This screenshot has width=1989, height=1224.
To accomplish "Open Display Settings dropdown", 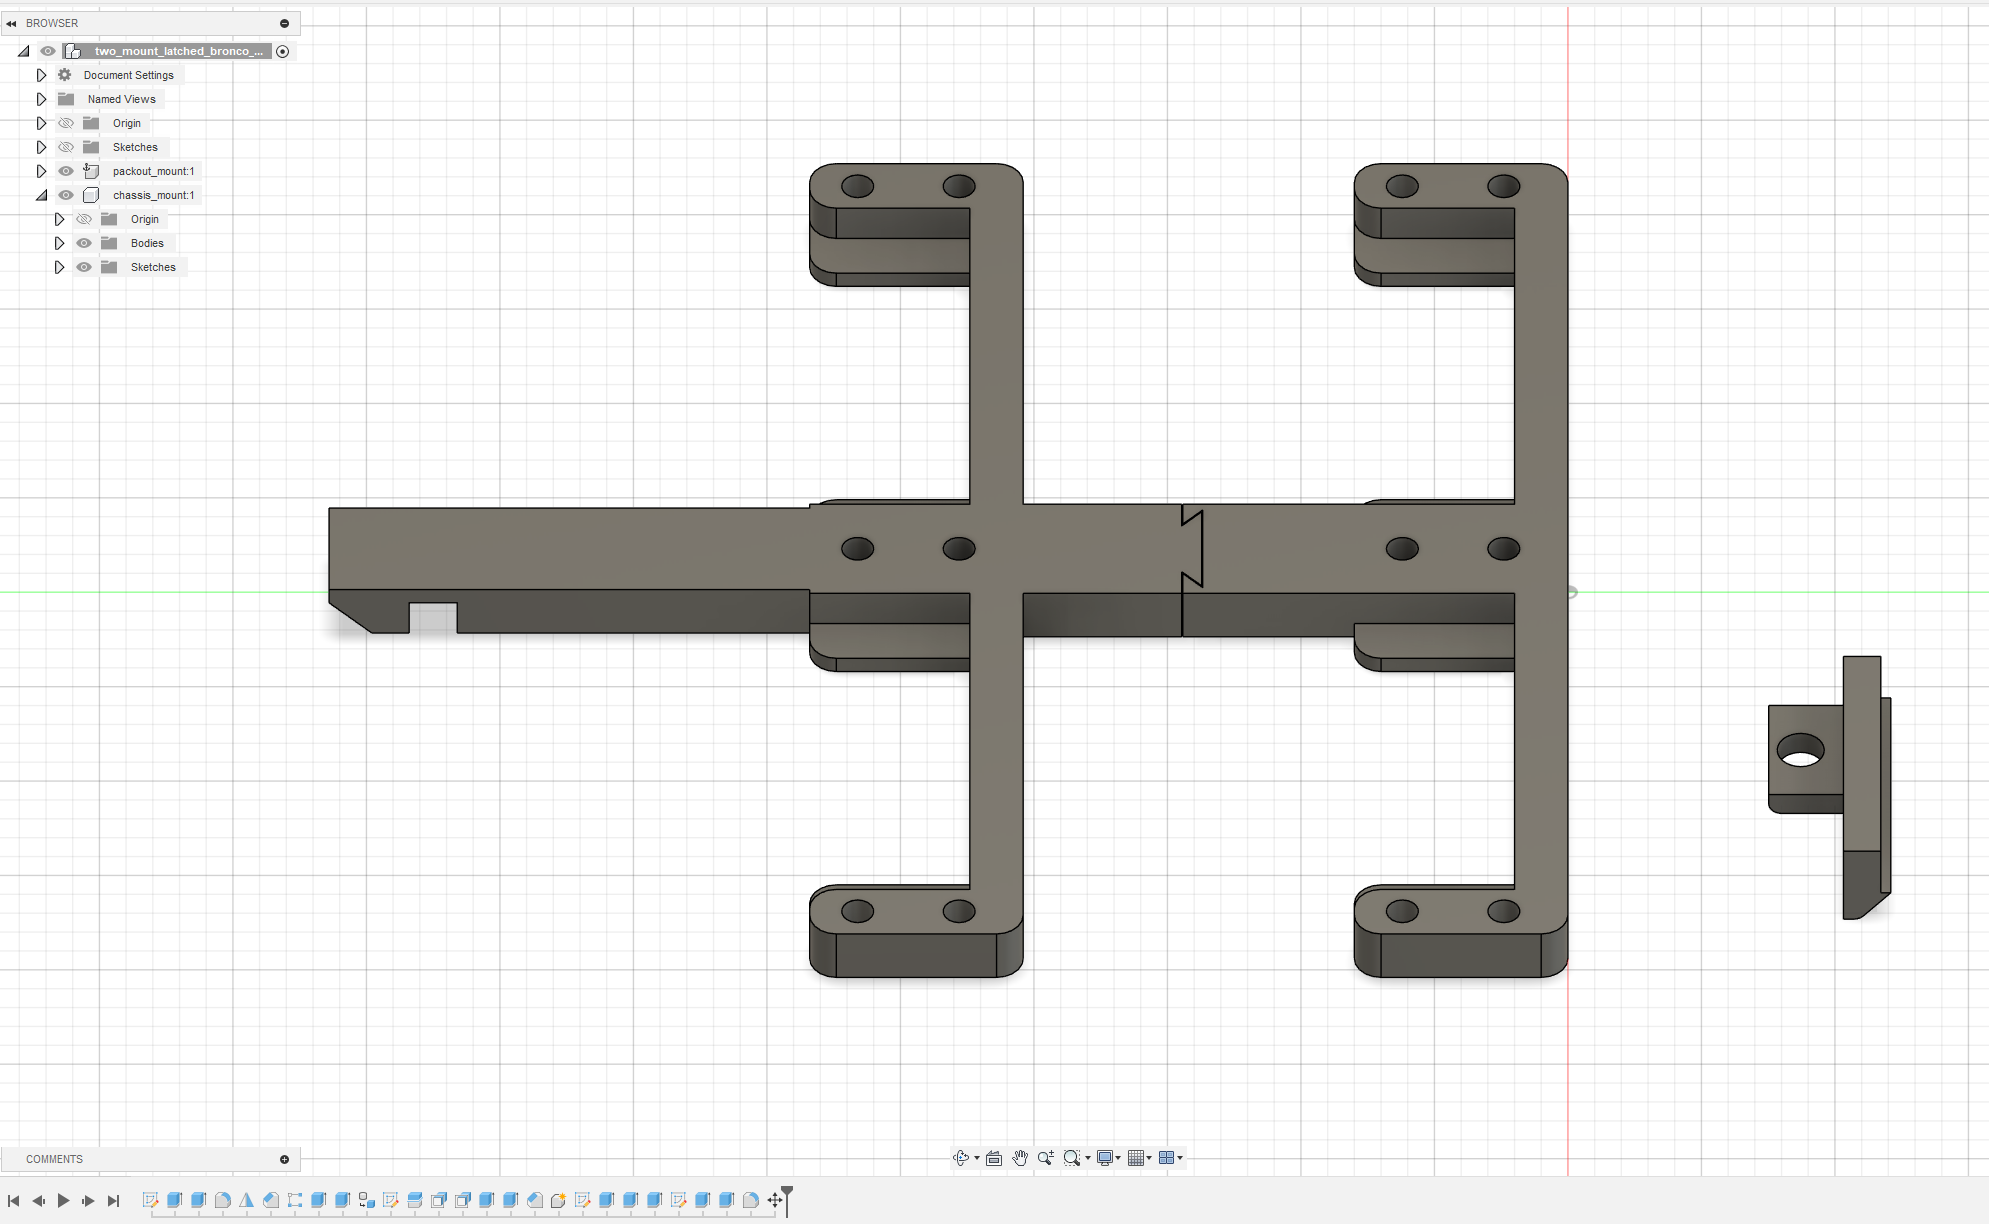I will coord(1108,1158).
